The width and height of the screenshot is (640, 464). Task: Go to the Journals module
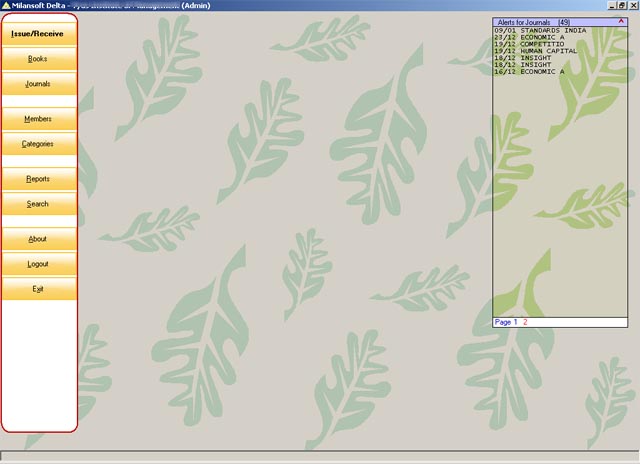[39, 84]
